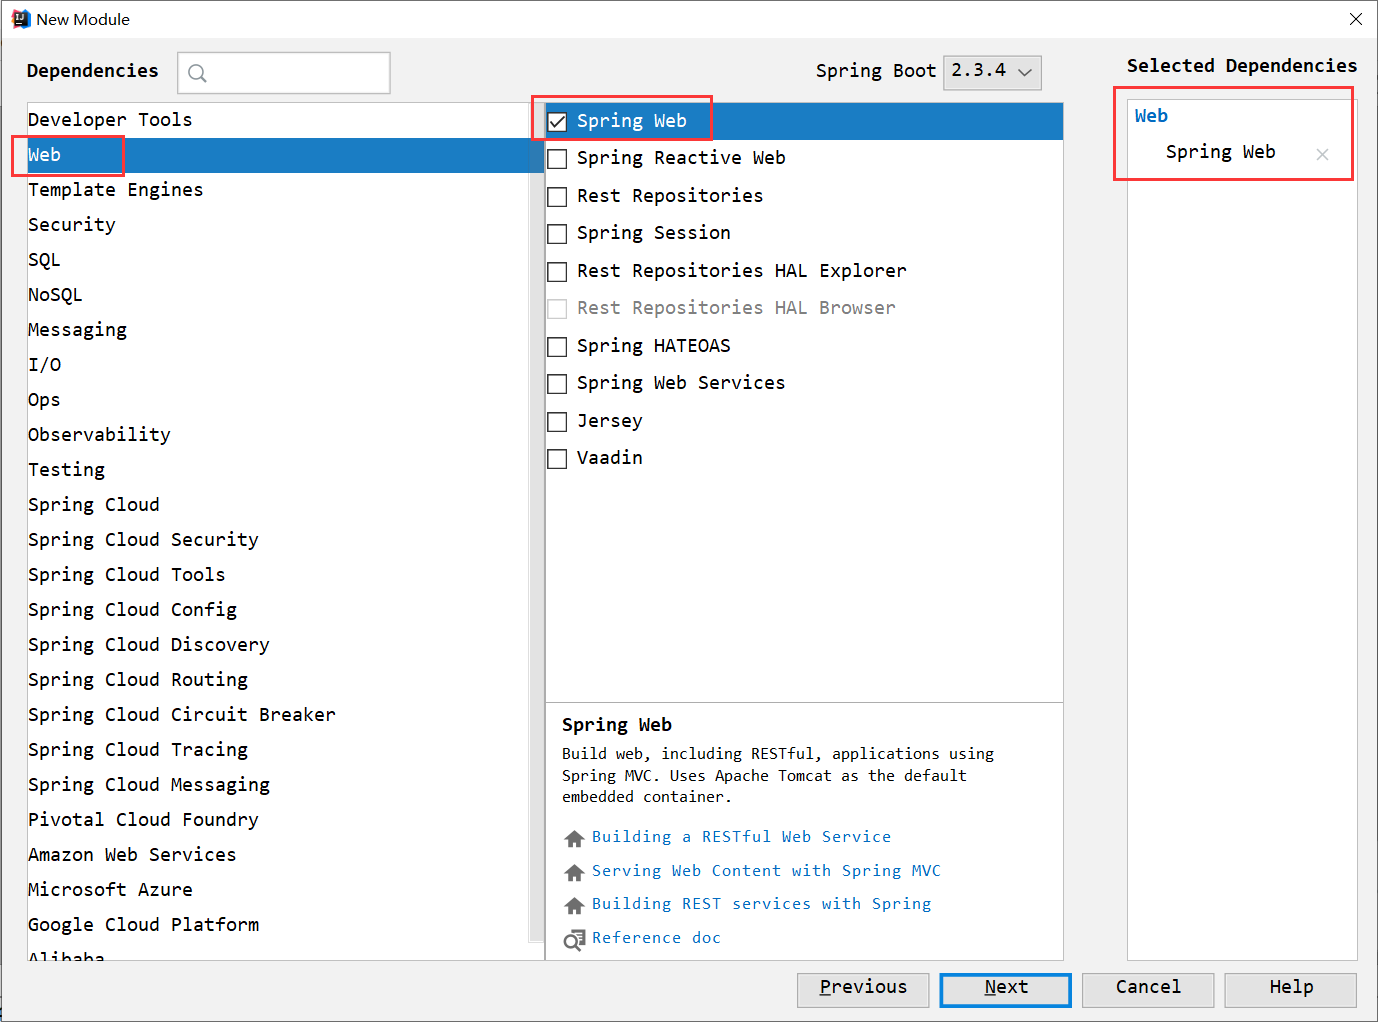Open the Spring Boot version dropdown
The image size is (1378, 1022).
992,72
